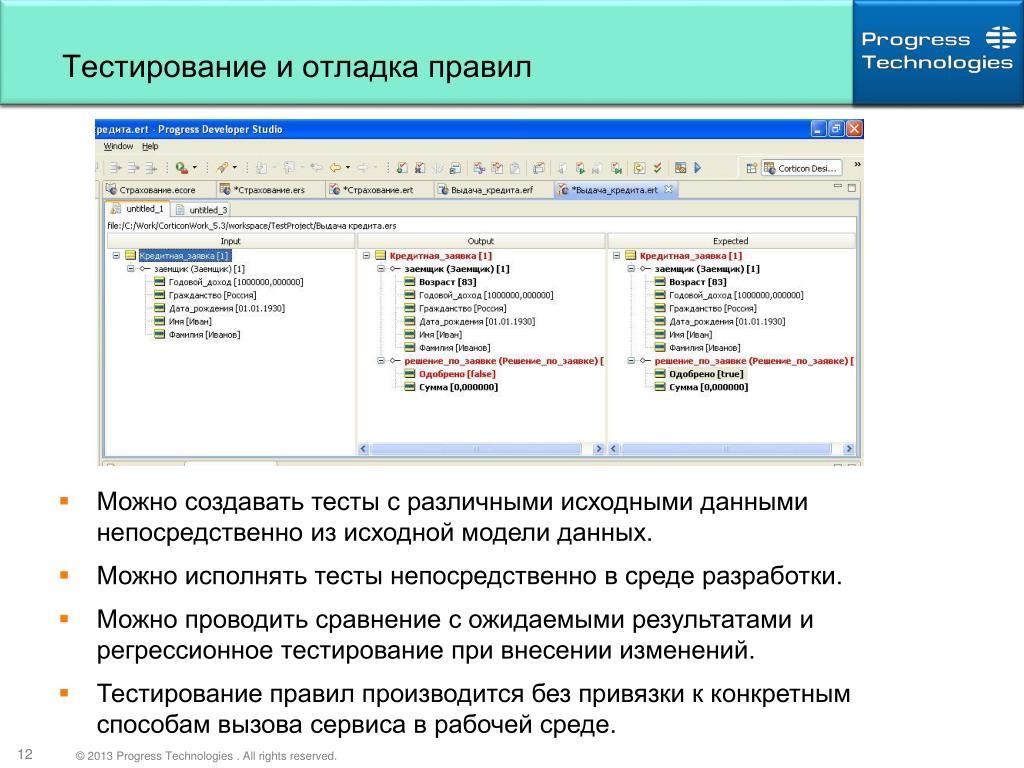
Task: Collapse решение_по_заявке in the Expected tree
Action: coord(631,360)
